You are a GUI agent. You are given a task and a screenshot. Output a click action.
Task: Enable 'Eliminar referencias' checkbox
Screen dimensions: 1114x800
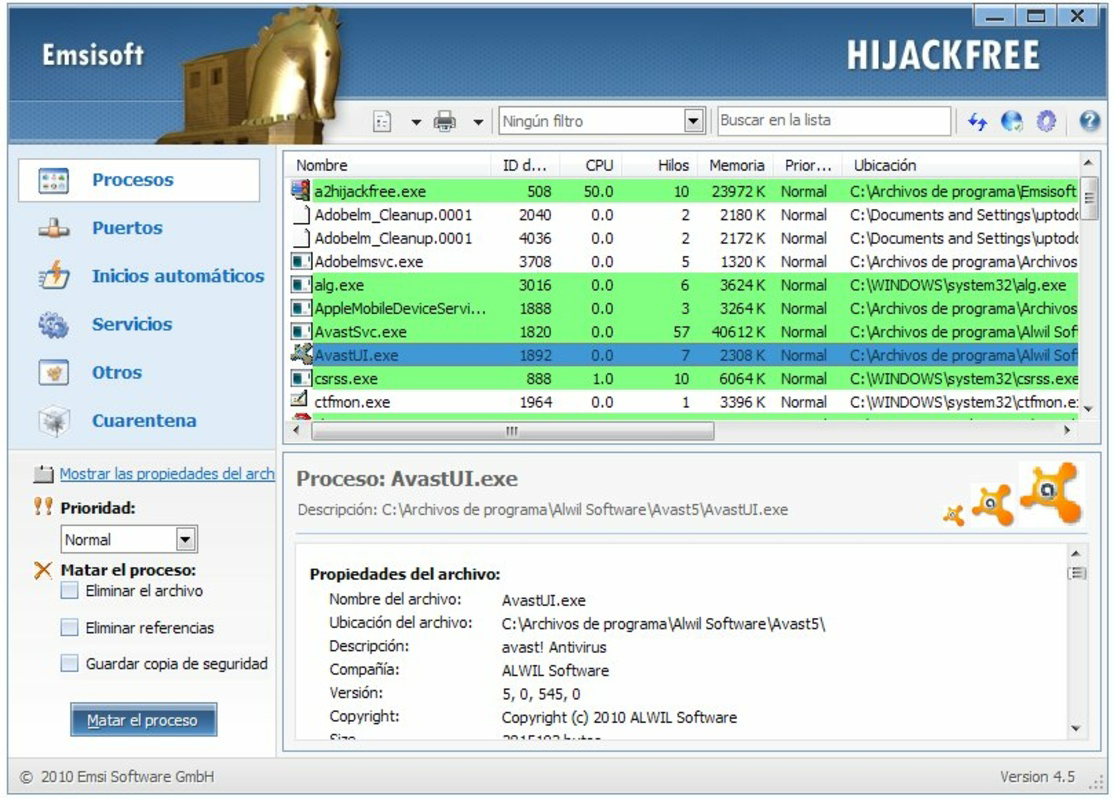point(70,627)
